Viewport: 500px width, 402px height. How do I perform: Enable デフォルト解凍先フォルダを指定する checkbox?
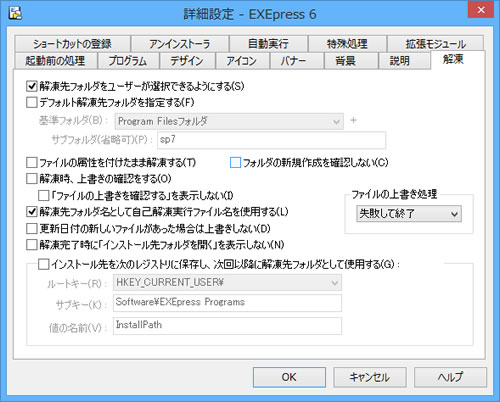pos(32,102)
